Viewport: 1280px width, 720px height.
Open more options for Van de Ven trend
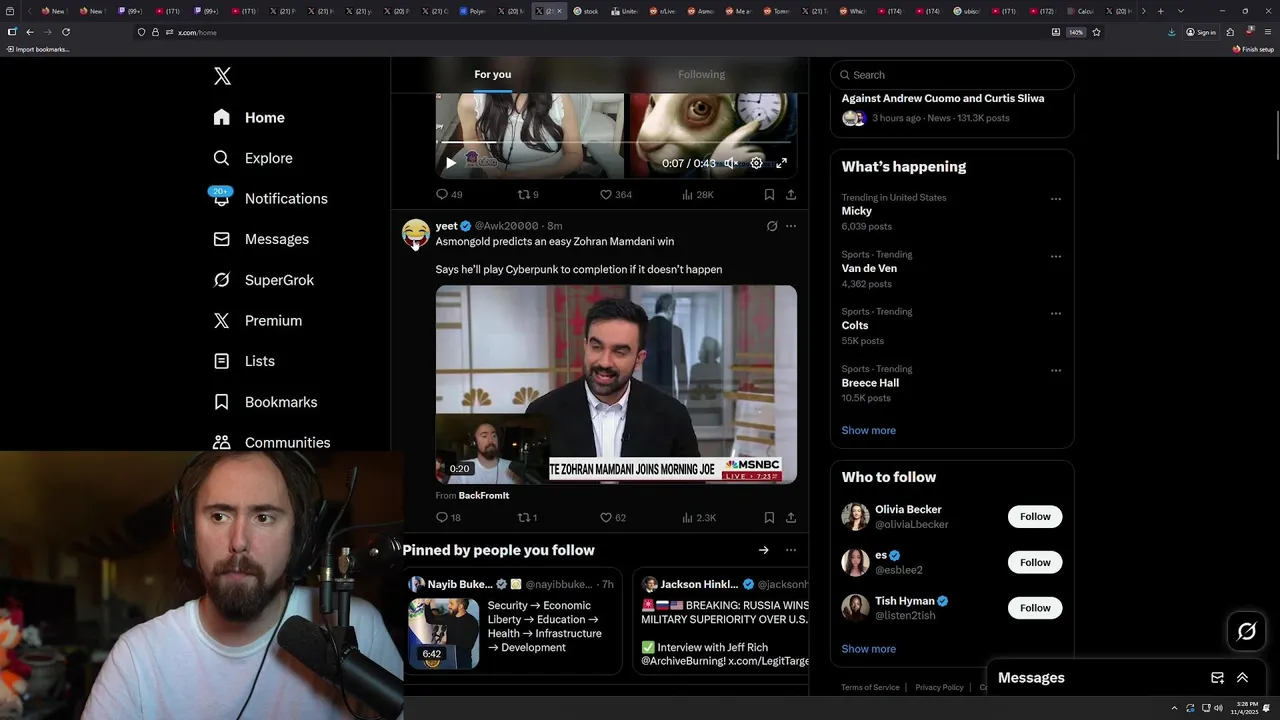1055,256
